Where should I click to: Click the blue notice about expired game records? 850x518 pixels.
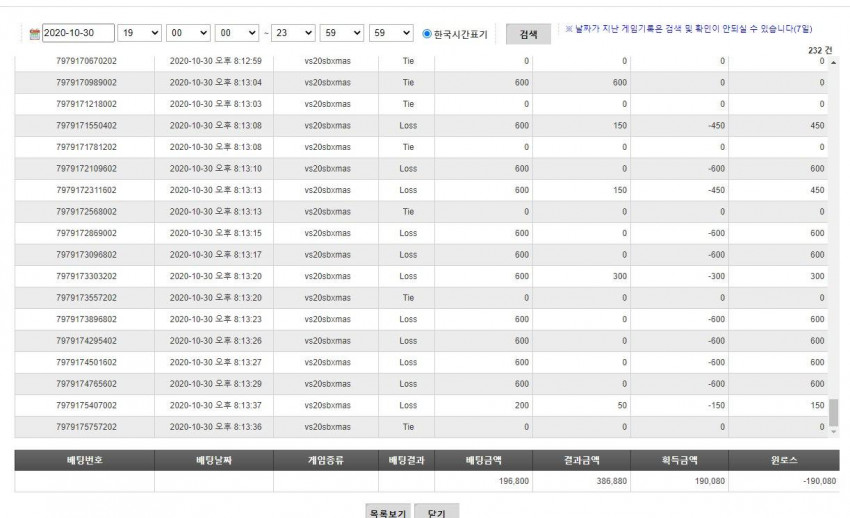tap(688, 29)
